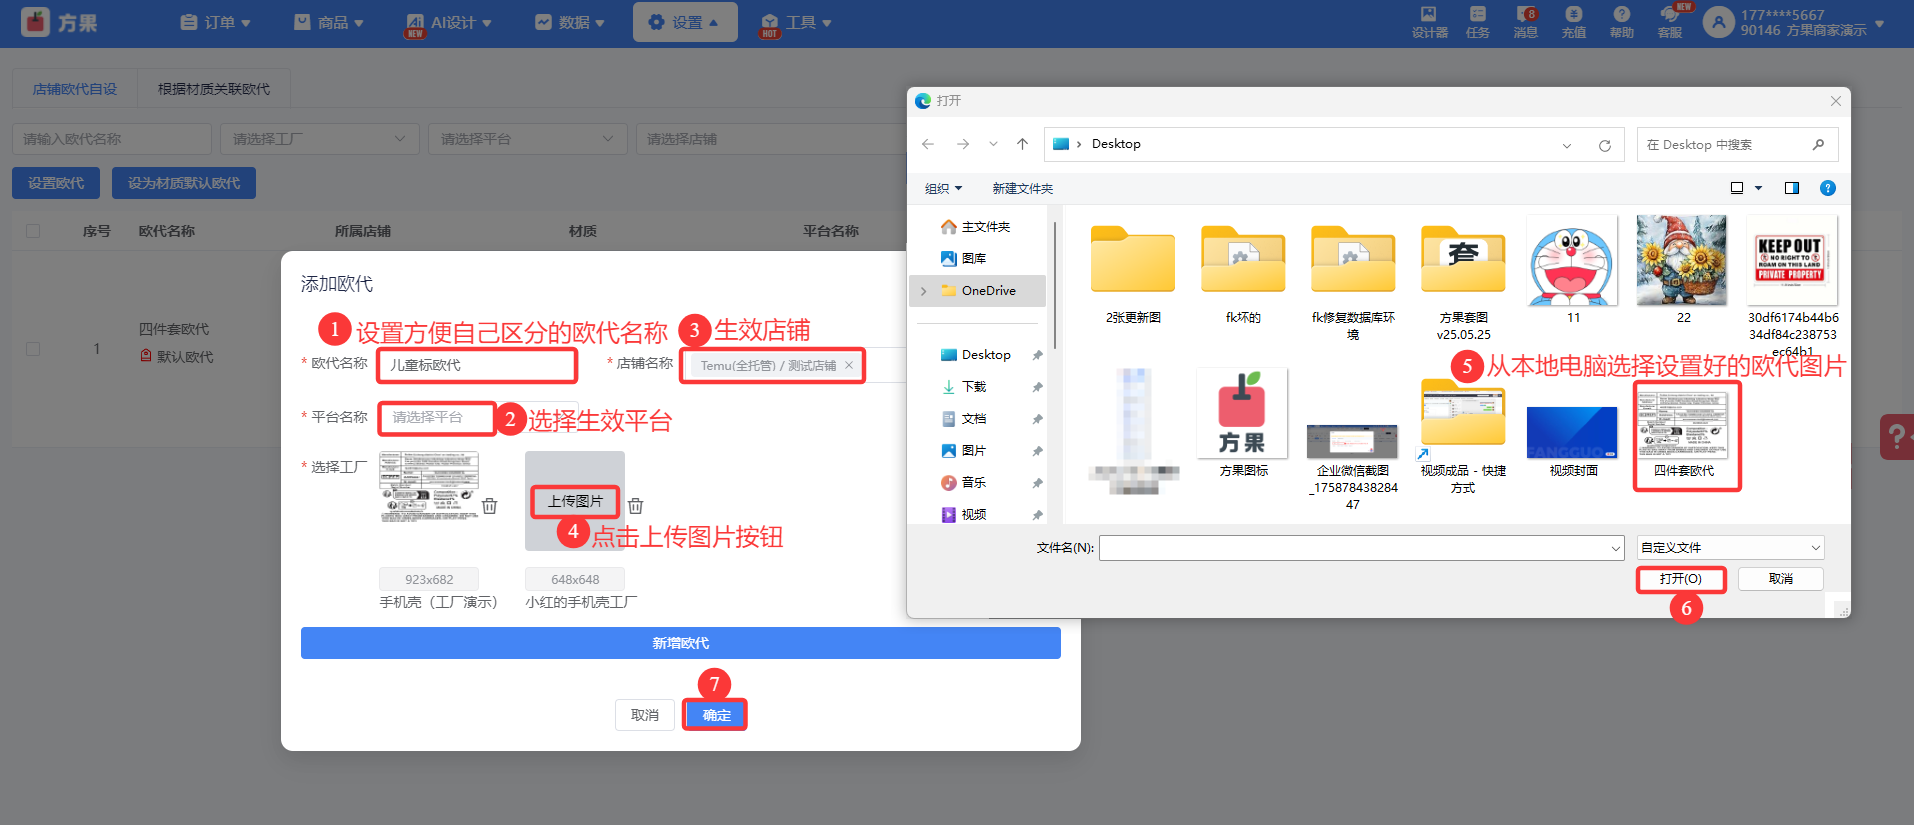Open the 组织 organize dropdown
The height and width of the screenshot is (825, 1914).
click(x=943, y=188)
